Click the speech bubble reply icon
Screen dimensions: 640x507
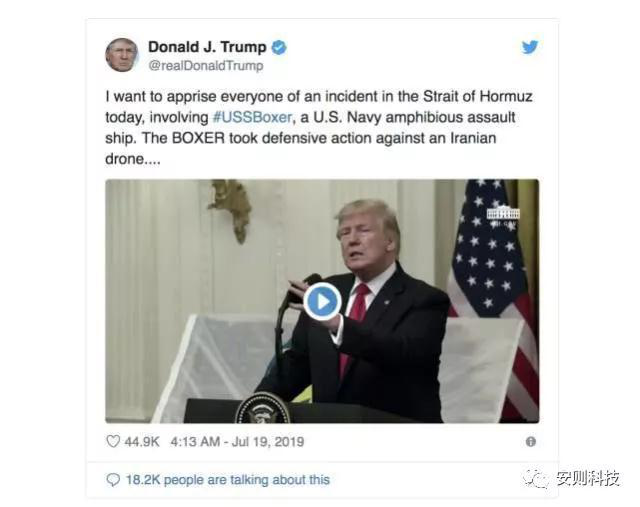pyautogui.click(x=113, y=480)
